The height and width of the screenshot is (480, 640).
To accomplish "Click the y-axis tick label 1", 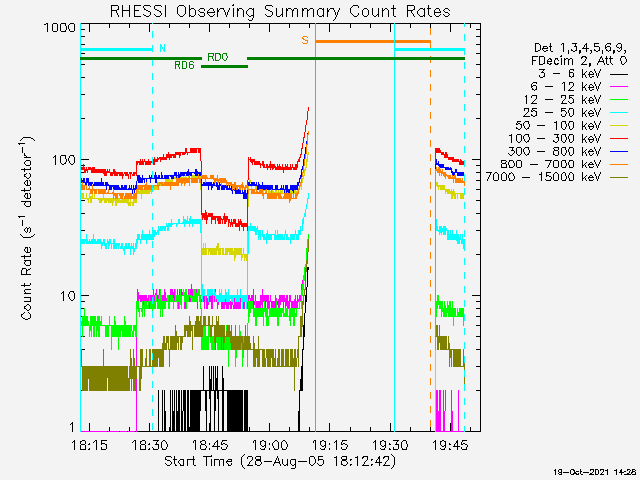I will [x=73, y=427].
